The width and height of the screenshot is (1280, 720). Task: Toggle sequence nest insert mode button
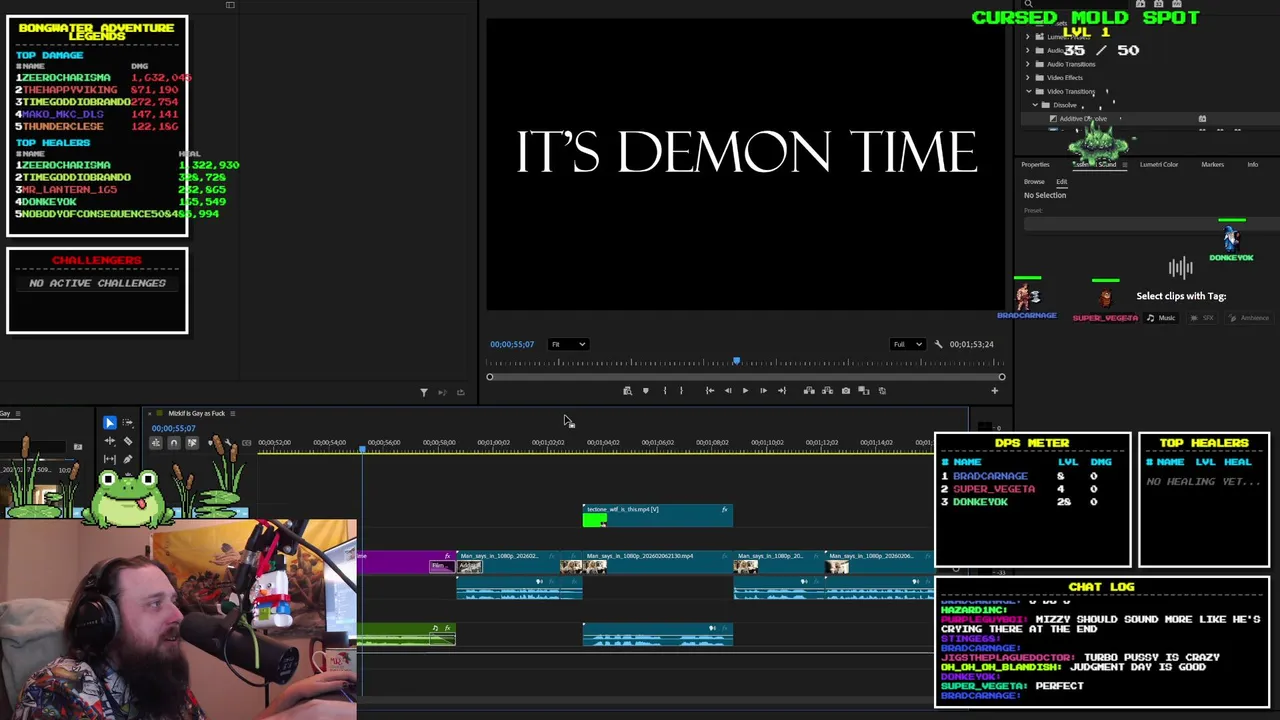[x=155, y=443]
